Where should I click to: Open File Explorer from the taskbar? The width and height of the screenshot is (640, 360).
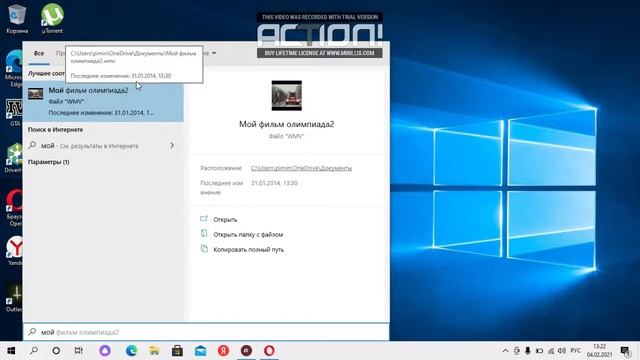(154, 351)
